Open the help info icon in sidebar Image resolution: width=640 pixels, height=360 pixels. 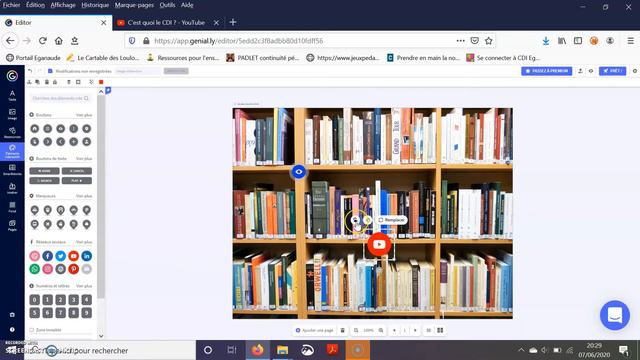12,329
